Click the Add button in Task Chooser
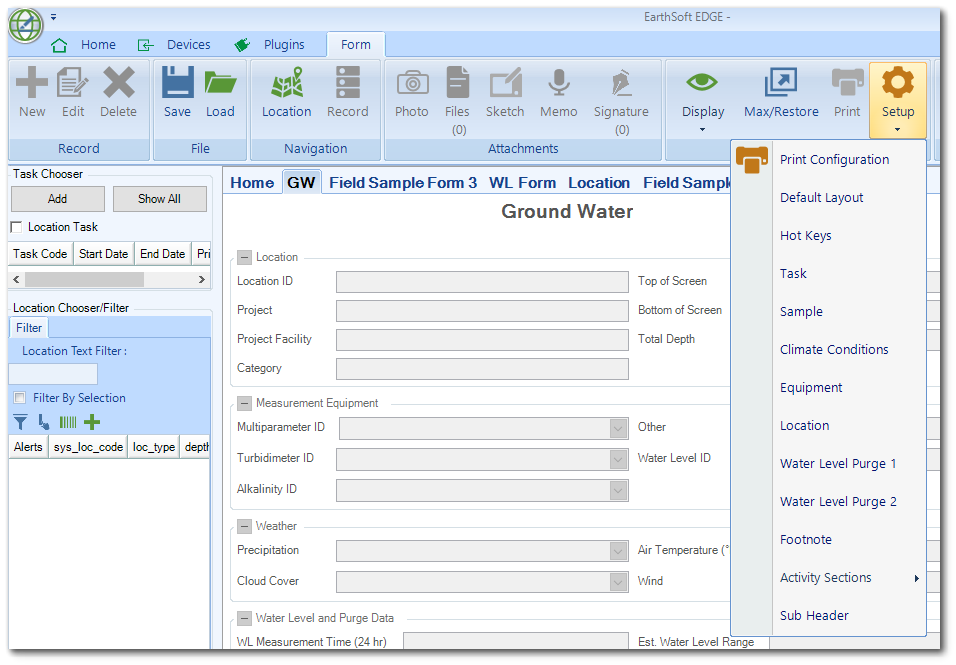 tap(57, 199)
